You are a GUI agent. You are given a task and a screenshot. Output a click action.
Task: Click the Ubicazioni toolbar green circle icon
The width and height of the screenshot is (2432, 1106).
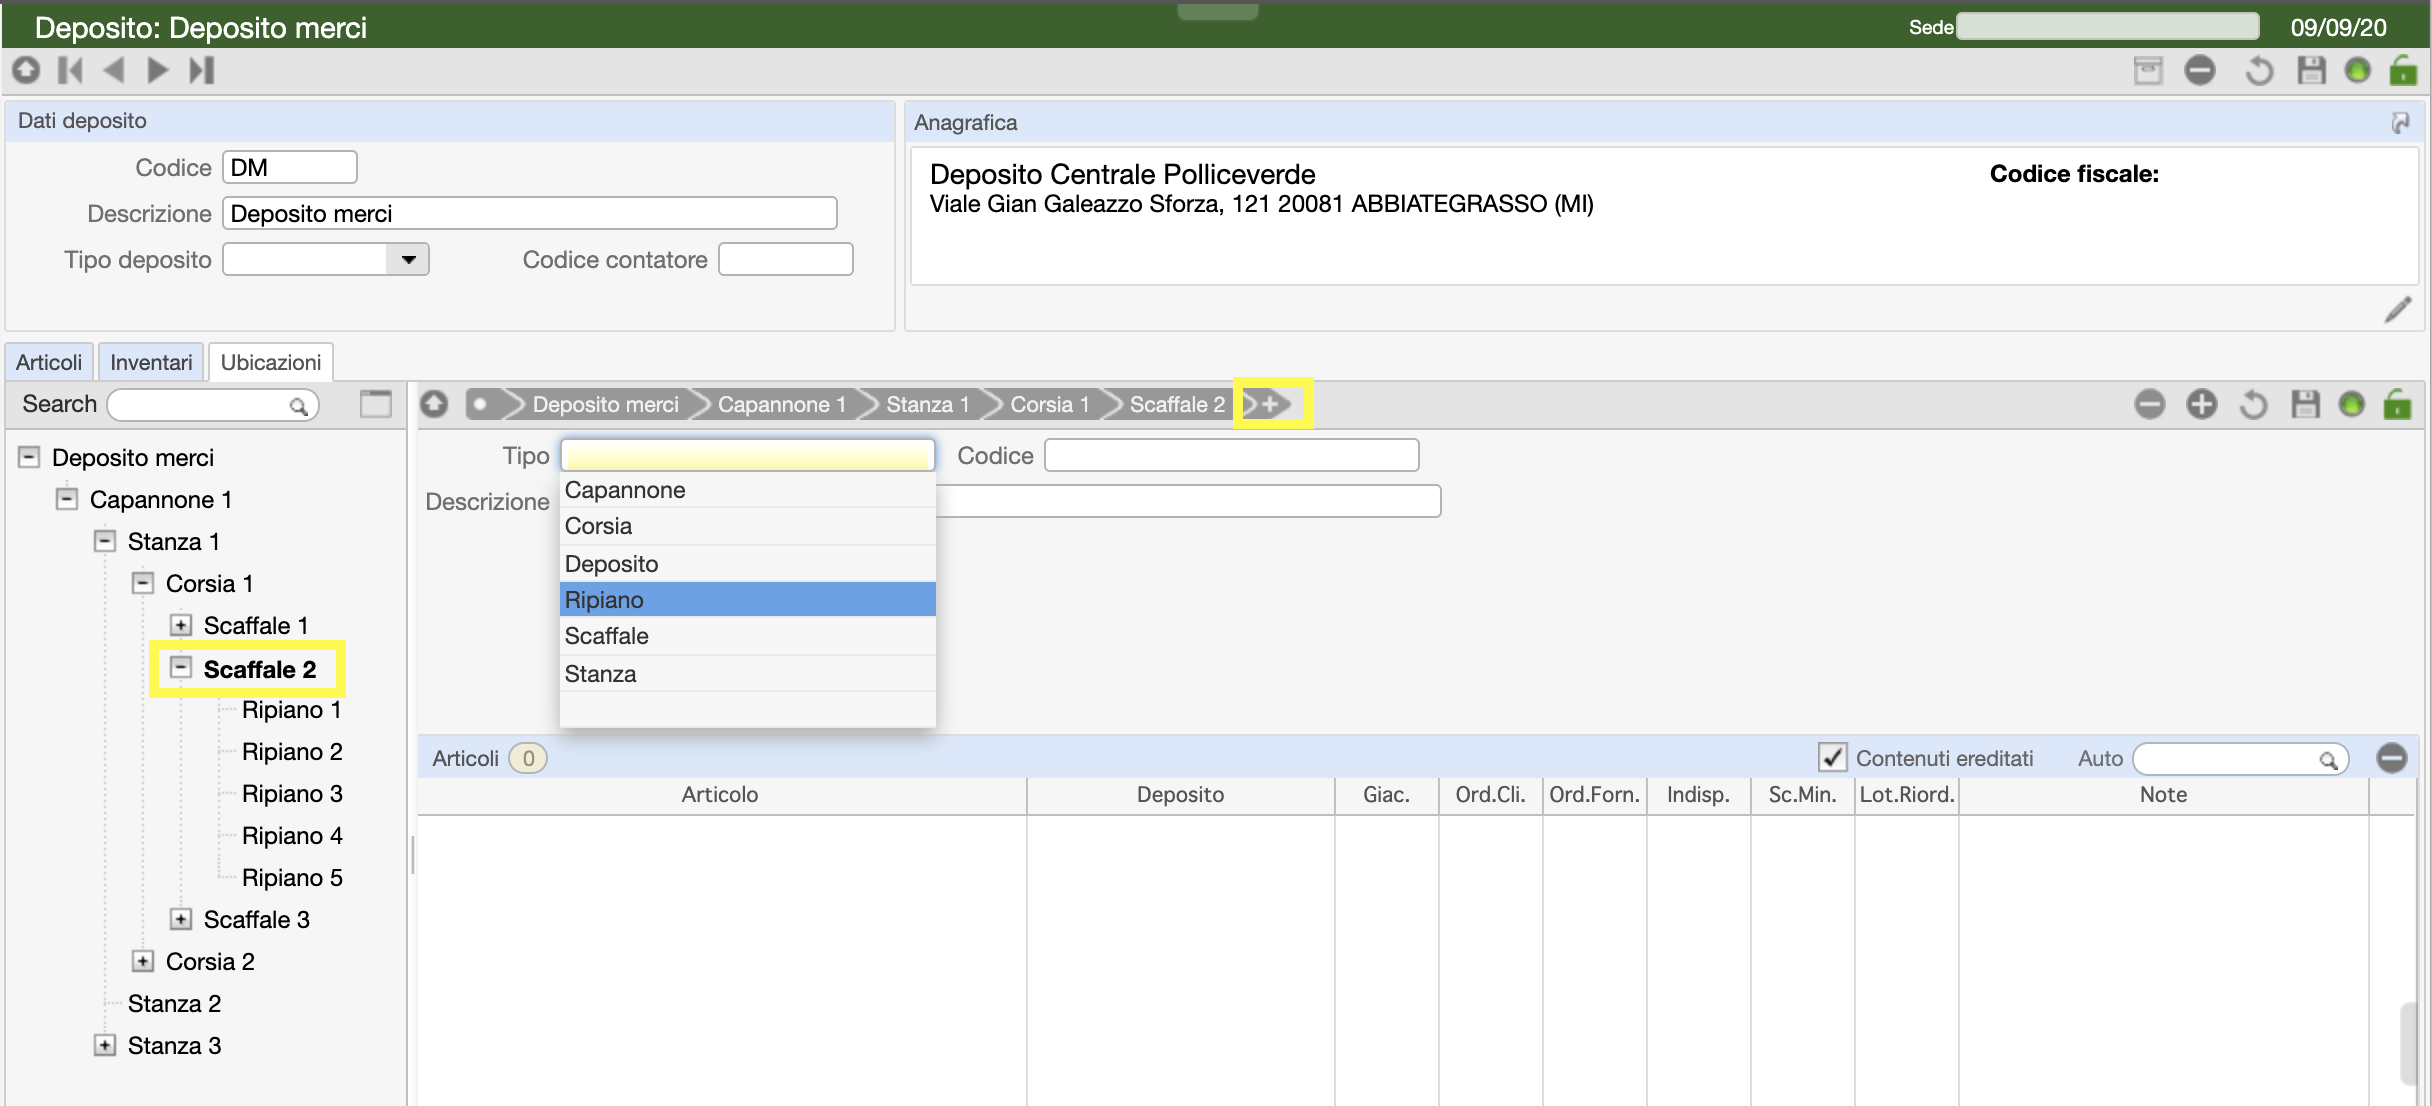point(2351,404)
